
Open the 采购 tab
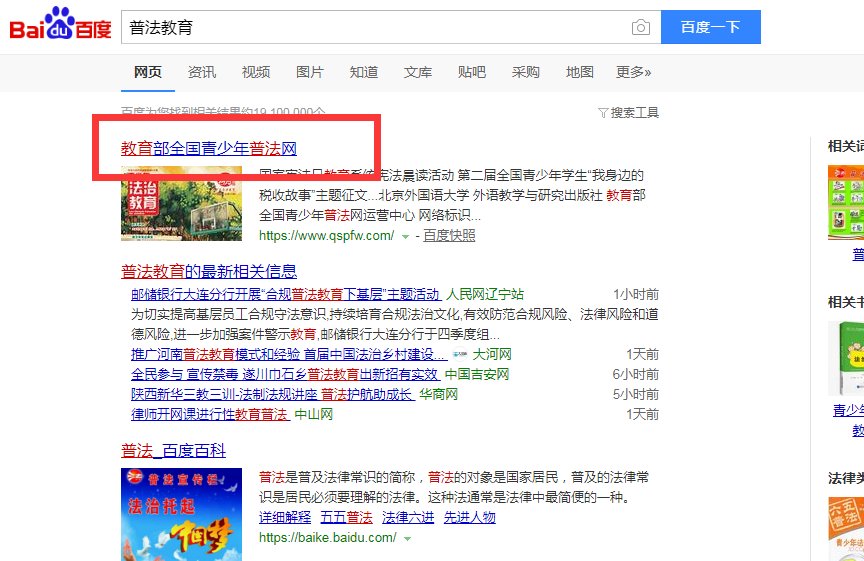526,72
